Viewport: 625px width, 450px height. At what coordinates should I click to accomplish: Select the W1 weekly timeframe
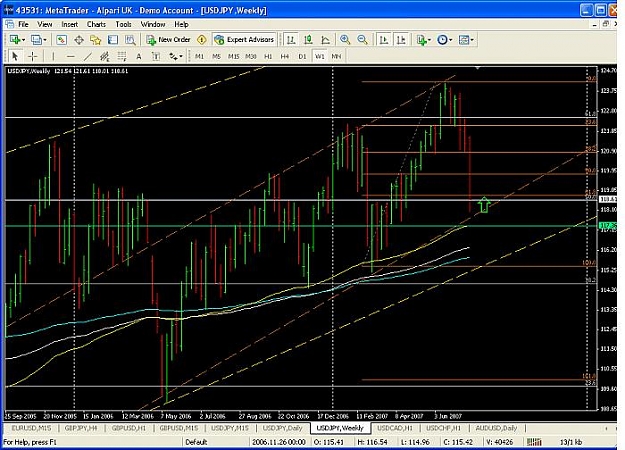(x=320, y=57)
